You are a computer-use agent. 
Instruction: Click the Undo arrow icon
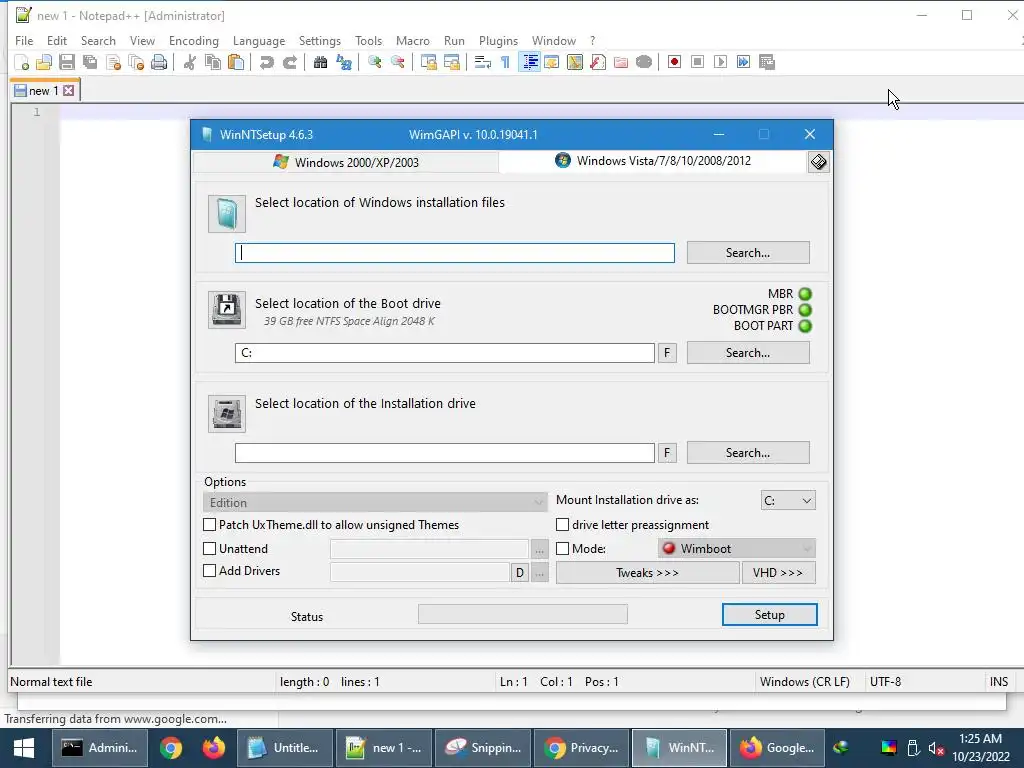[x=266, y=62]
